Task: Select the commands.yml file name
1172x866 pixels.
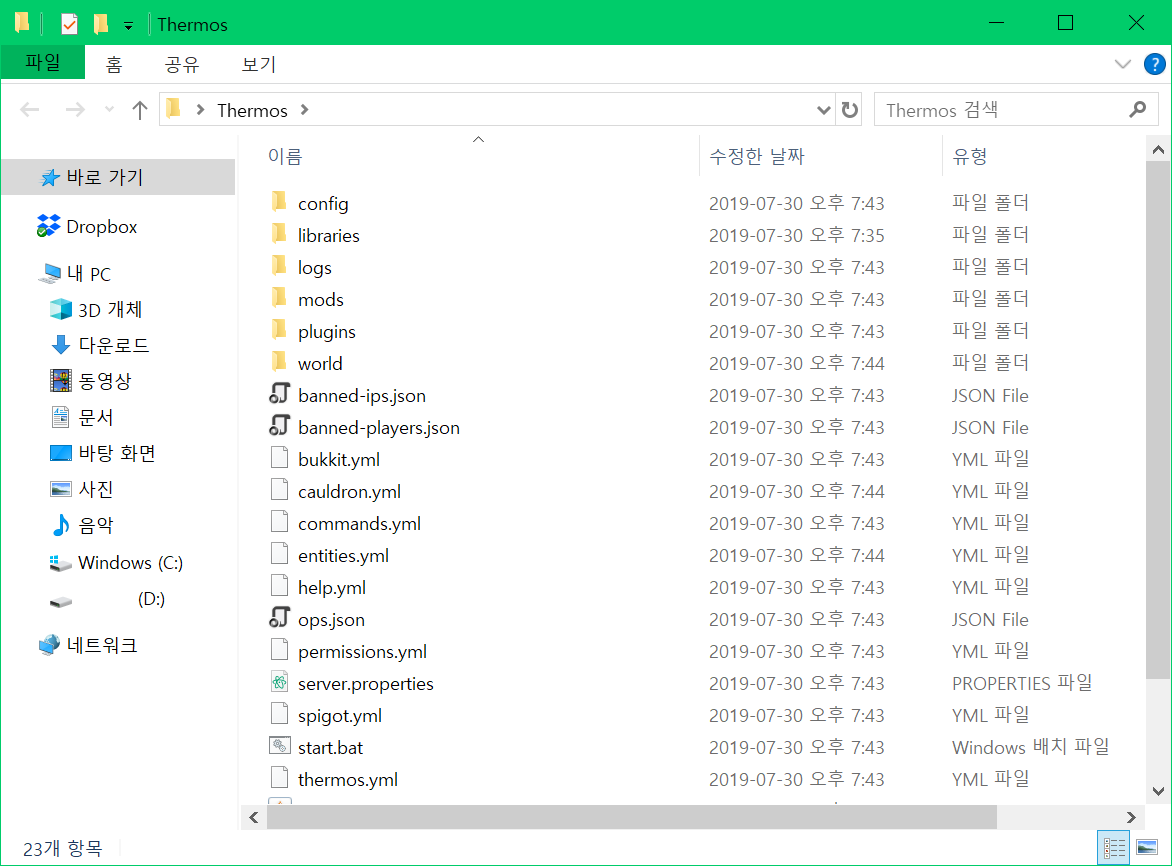Action: pos(360,524)
